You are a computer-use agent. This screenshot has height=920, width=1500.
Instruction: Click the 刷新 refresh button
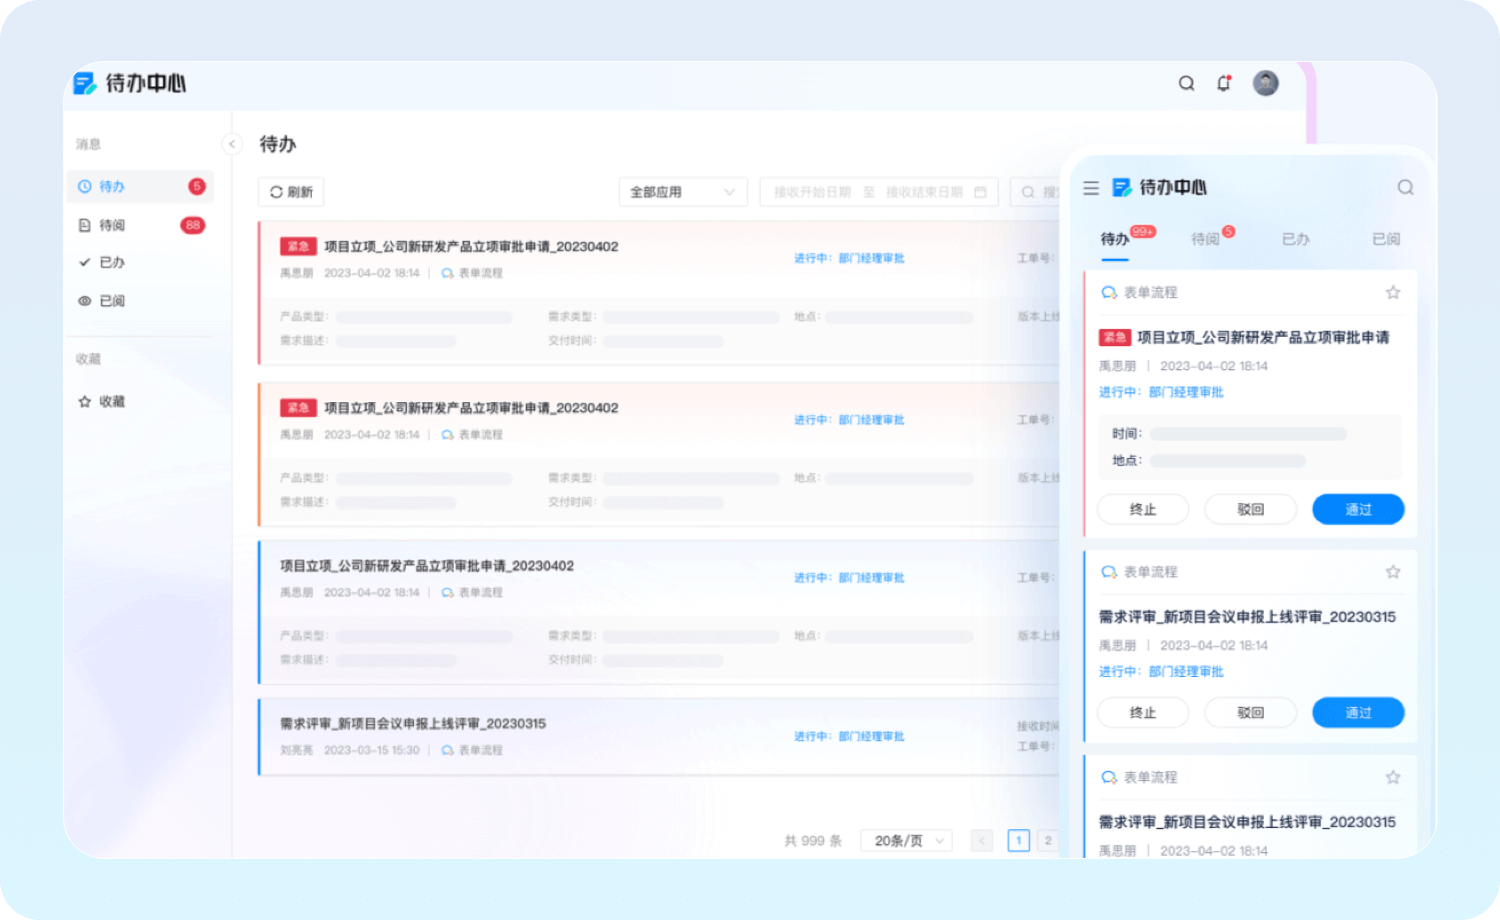291,192
